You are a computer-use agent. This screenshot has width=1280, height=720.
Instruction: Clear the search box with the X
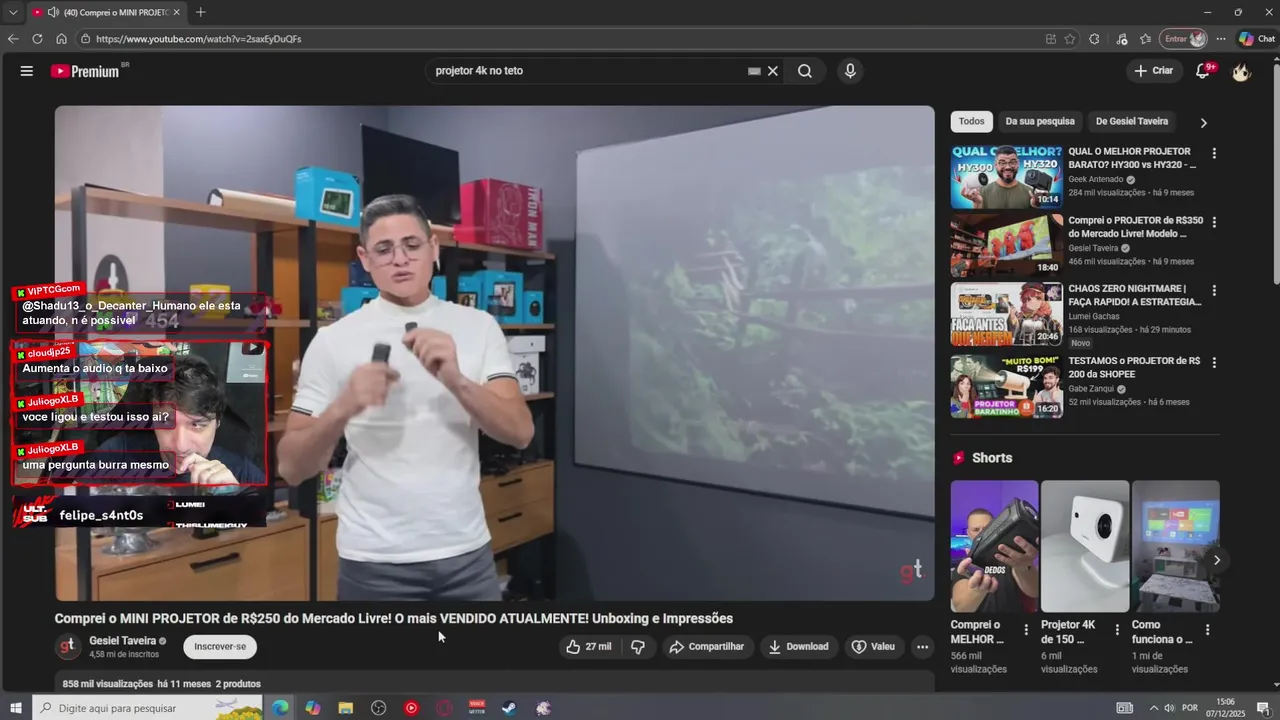773,71
